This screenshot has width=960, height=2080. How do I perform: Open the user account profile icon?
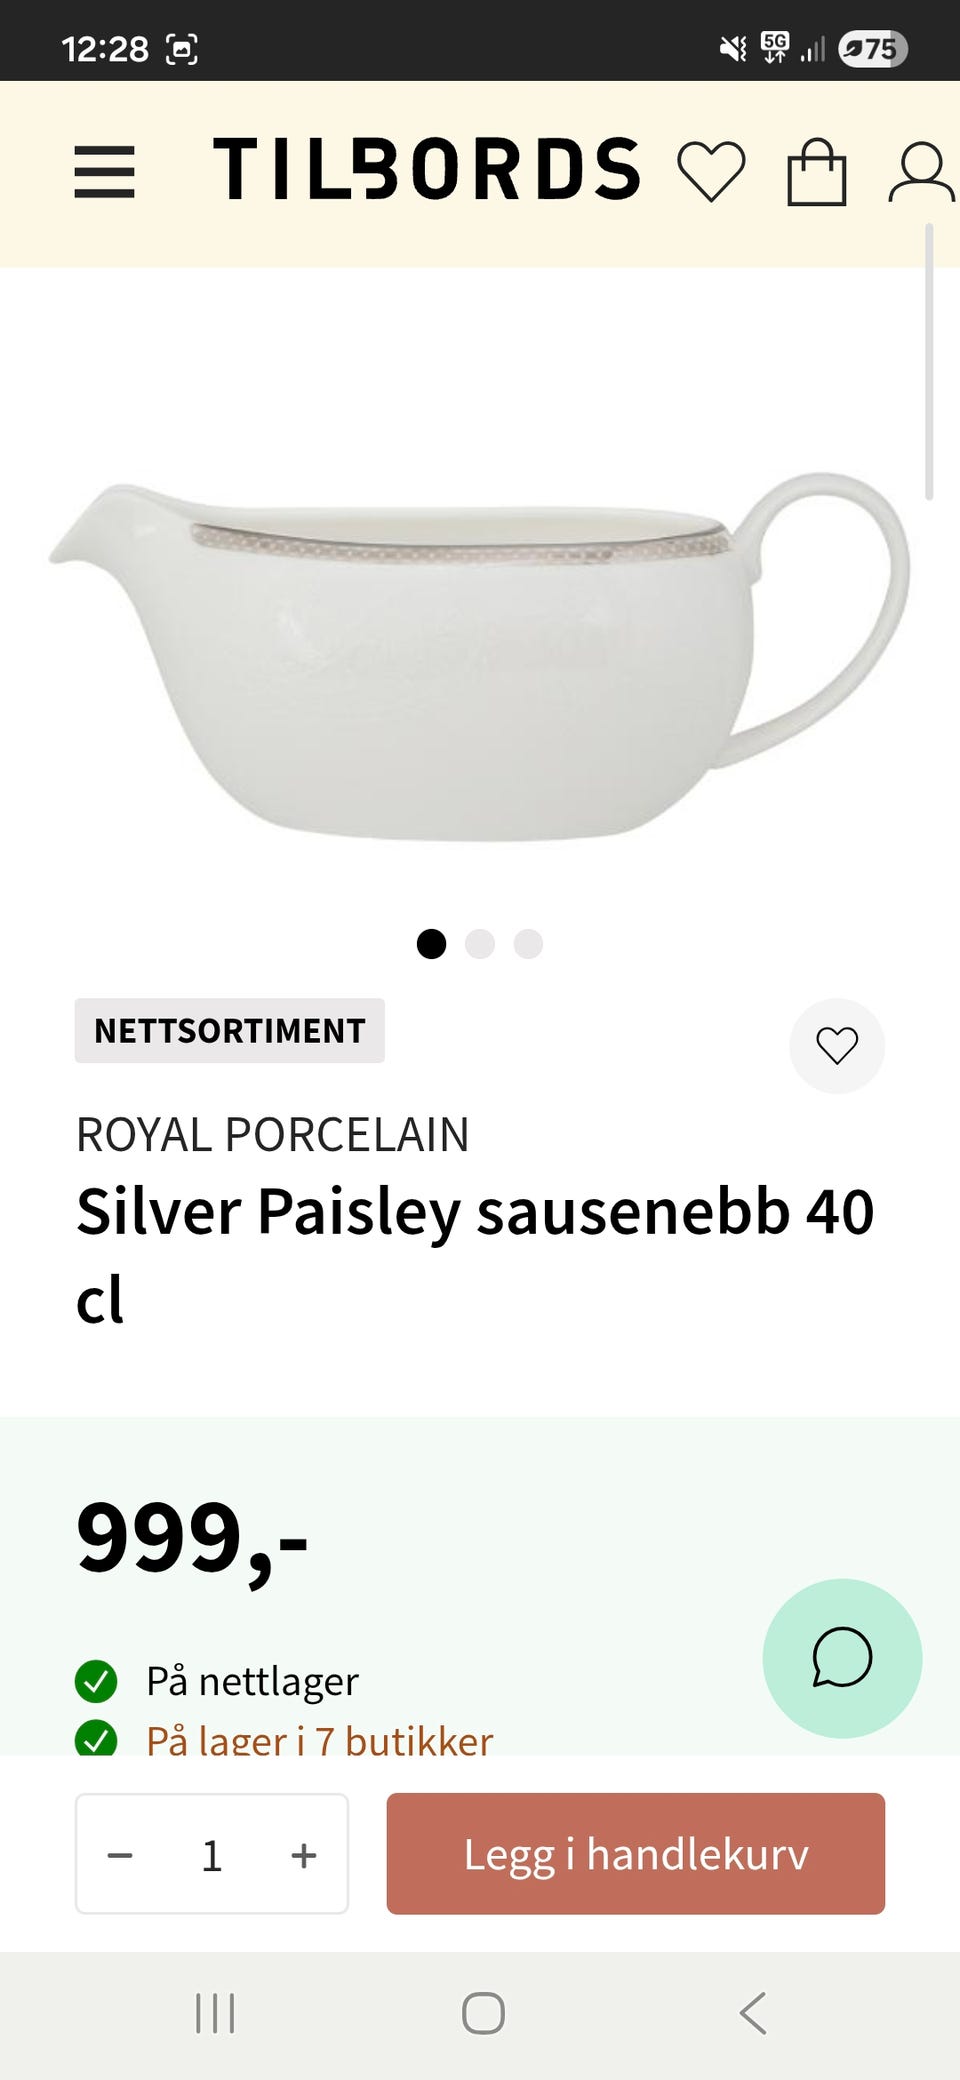click(x=922, y=172)
